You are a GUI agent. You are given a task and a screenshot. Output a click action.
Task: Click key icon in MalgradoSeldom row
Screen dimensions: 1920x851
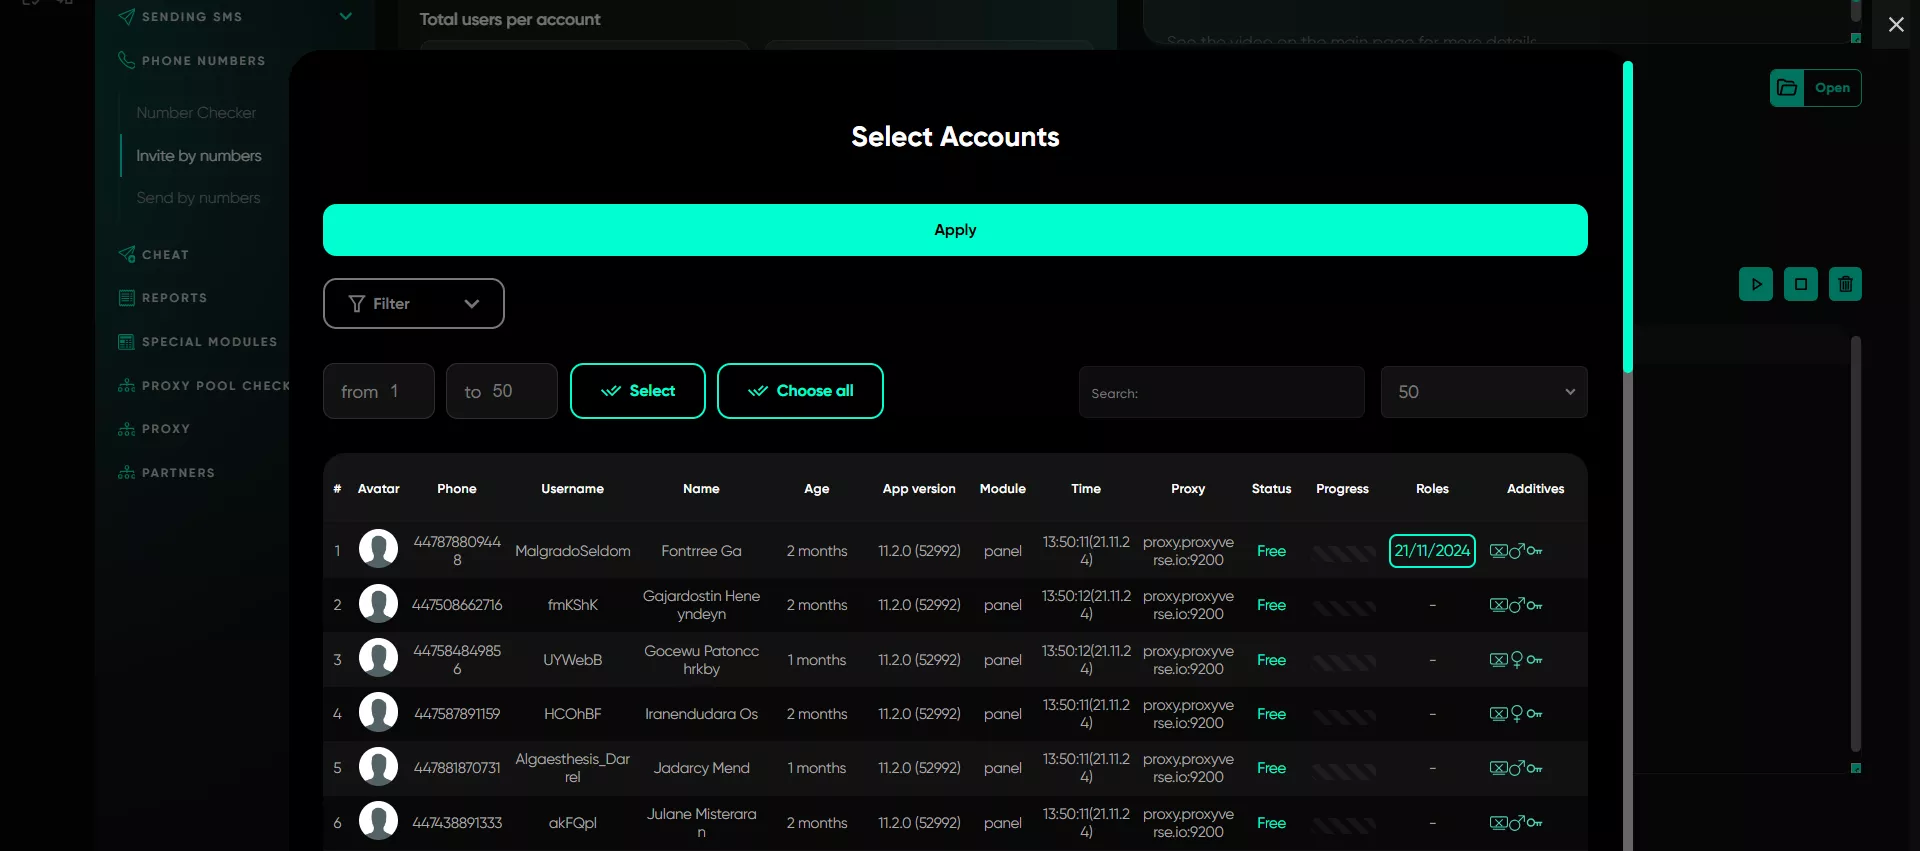(1535, 551)
